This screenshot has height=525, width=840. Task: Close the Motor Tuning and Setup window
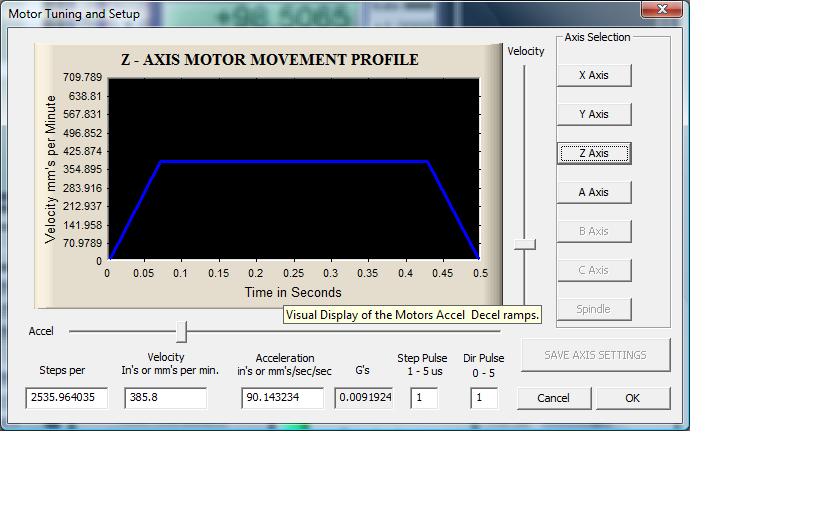661,10
